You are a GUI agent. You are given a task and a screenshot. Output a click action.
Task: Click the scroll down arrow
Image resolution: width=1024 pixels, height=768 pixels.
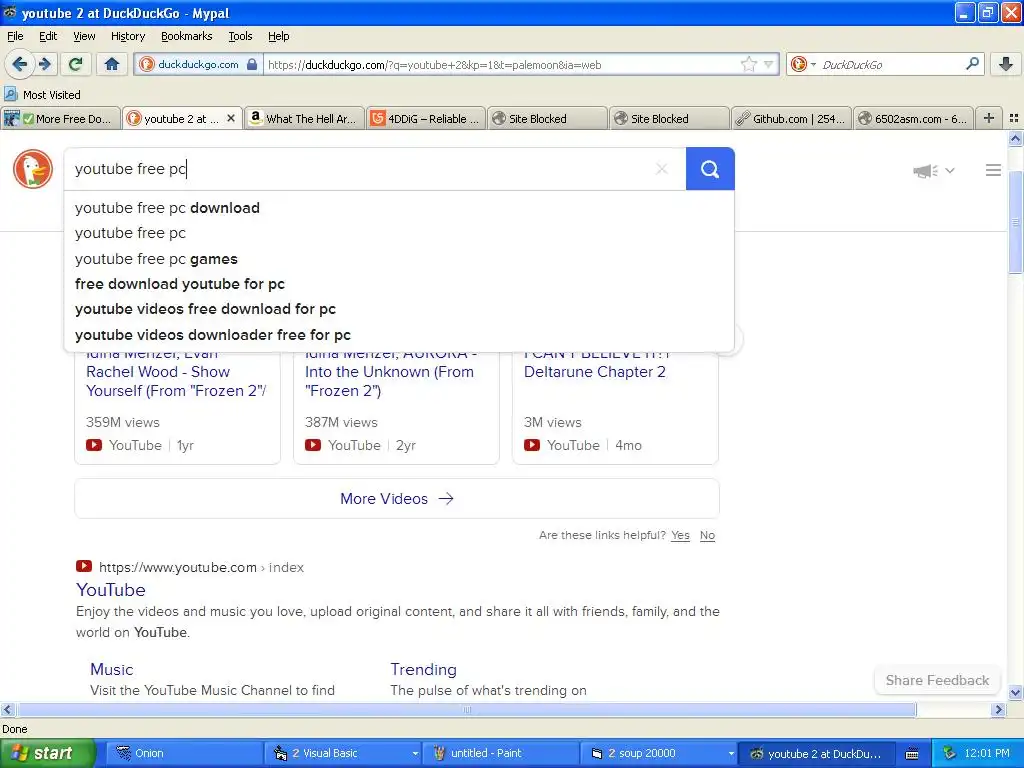point(1016,692)
